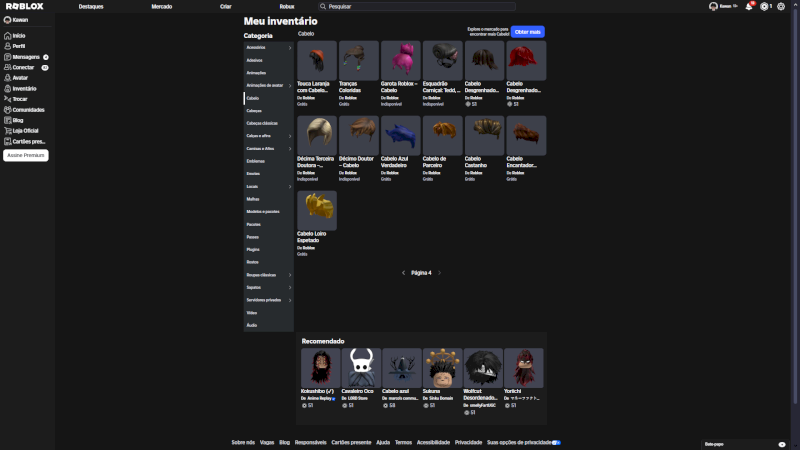Go to the next inventory page

439,273
